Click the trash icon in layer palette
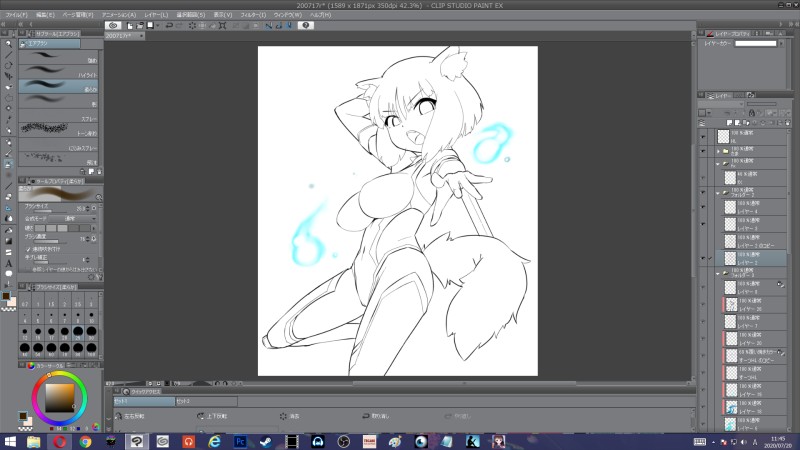The width and height of the screenshot is (800, 450). click(788, 122)
